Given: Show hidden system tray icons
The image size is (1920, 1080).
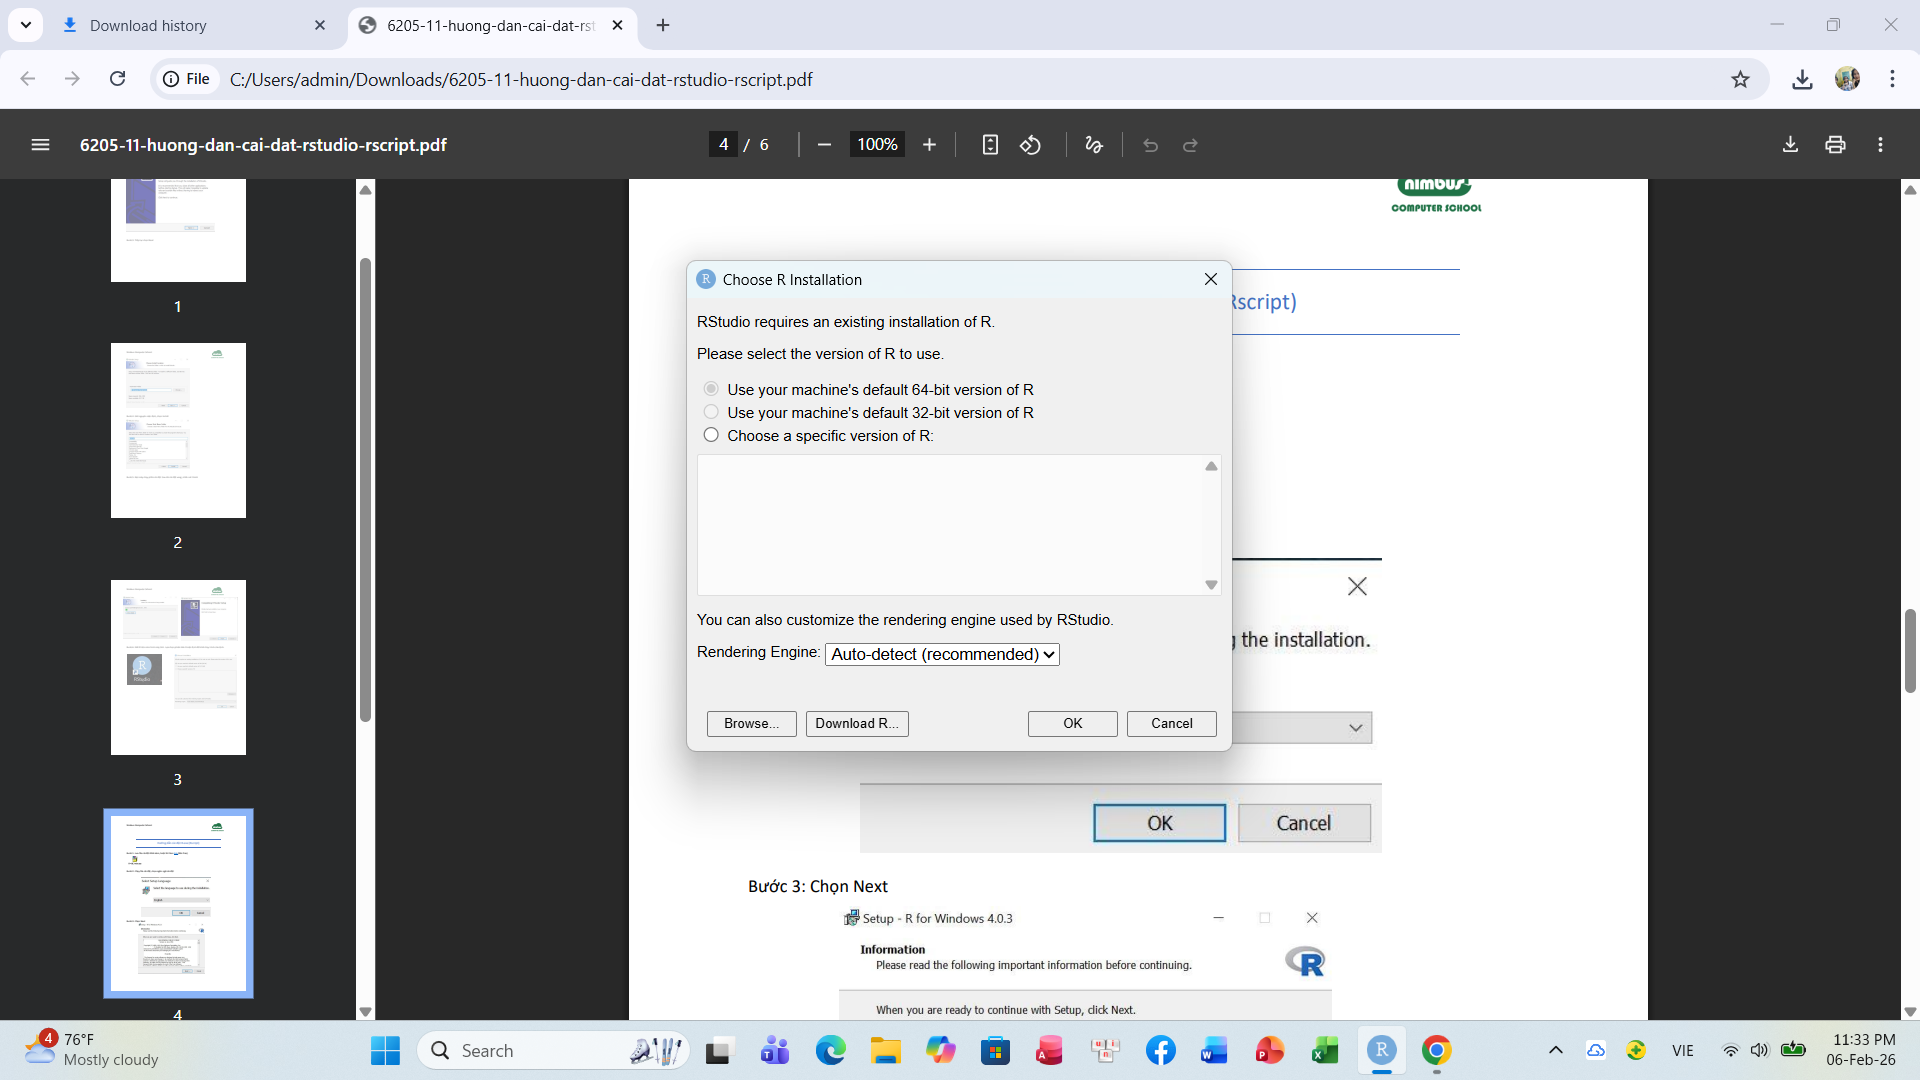Looking at the screenshot, I should [x=1555, y=1050].
